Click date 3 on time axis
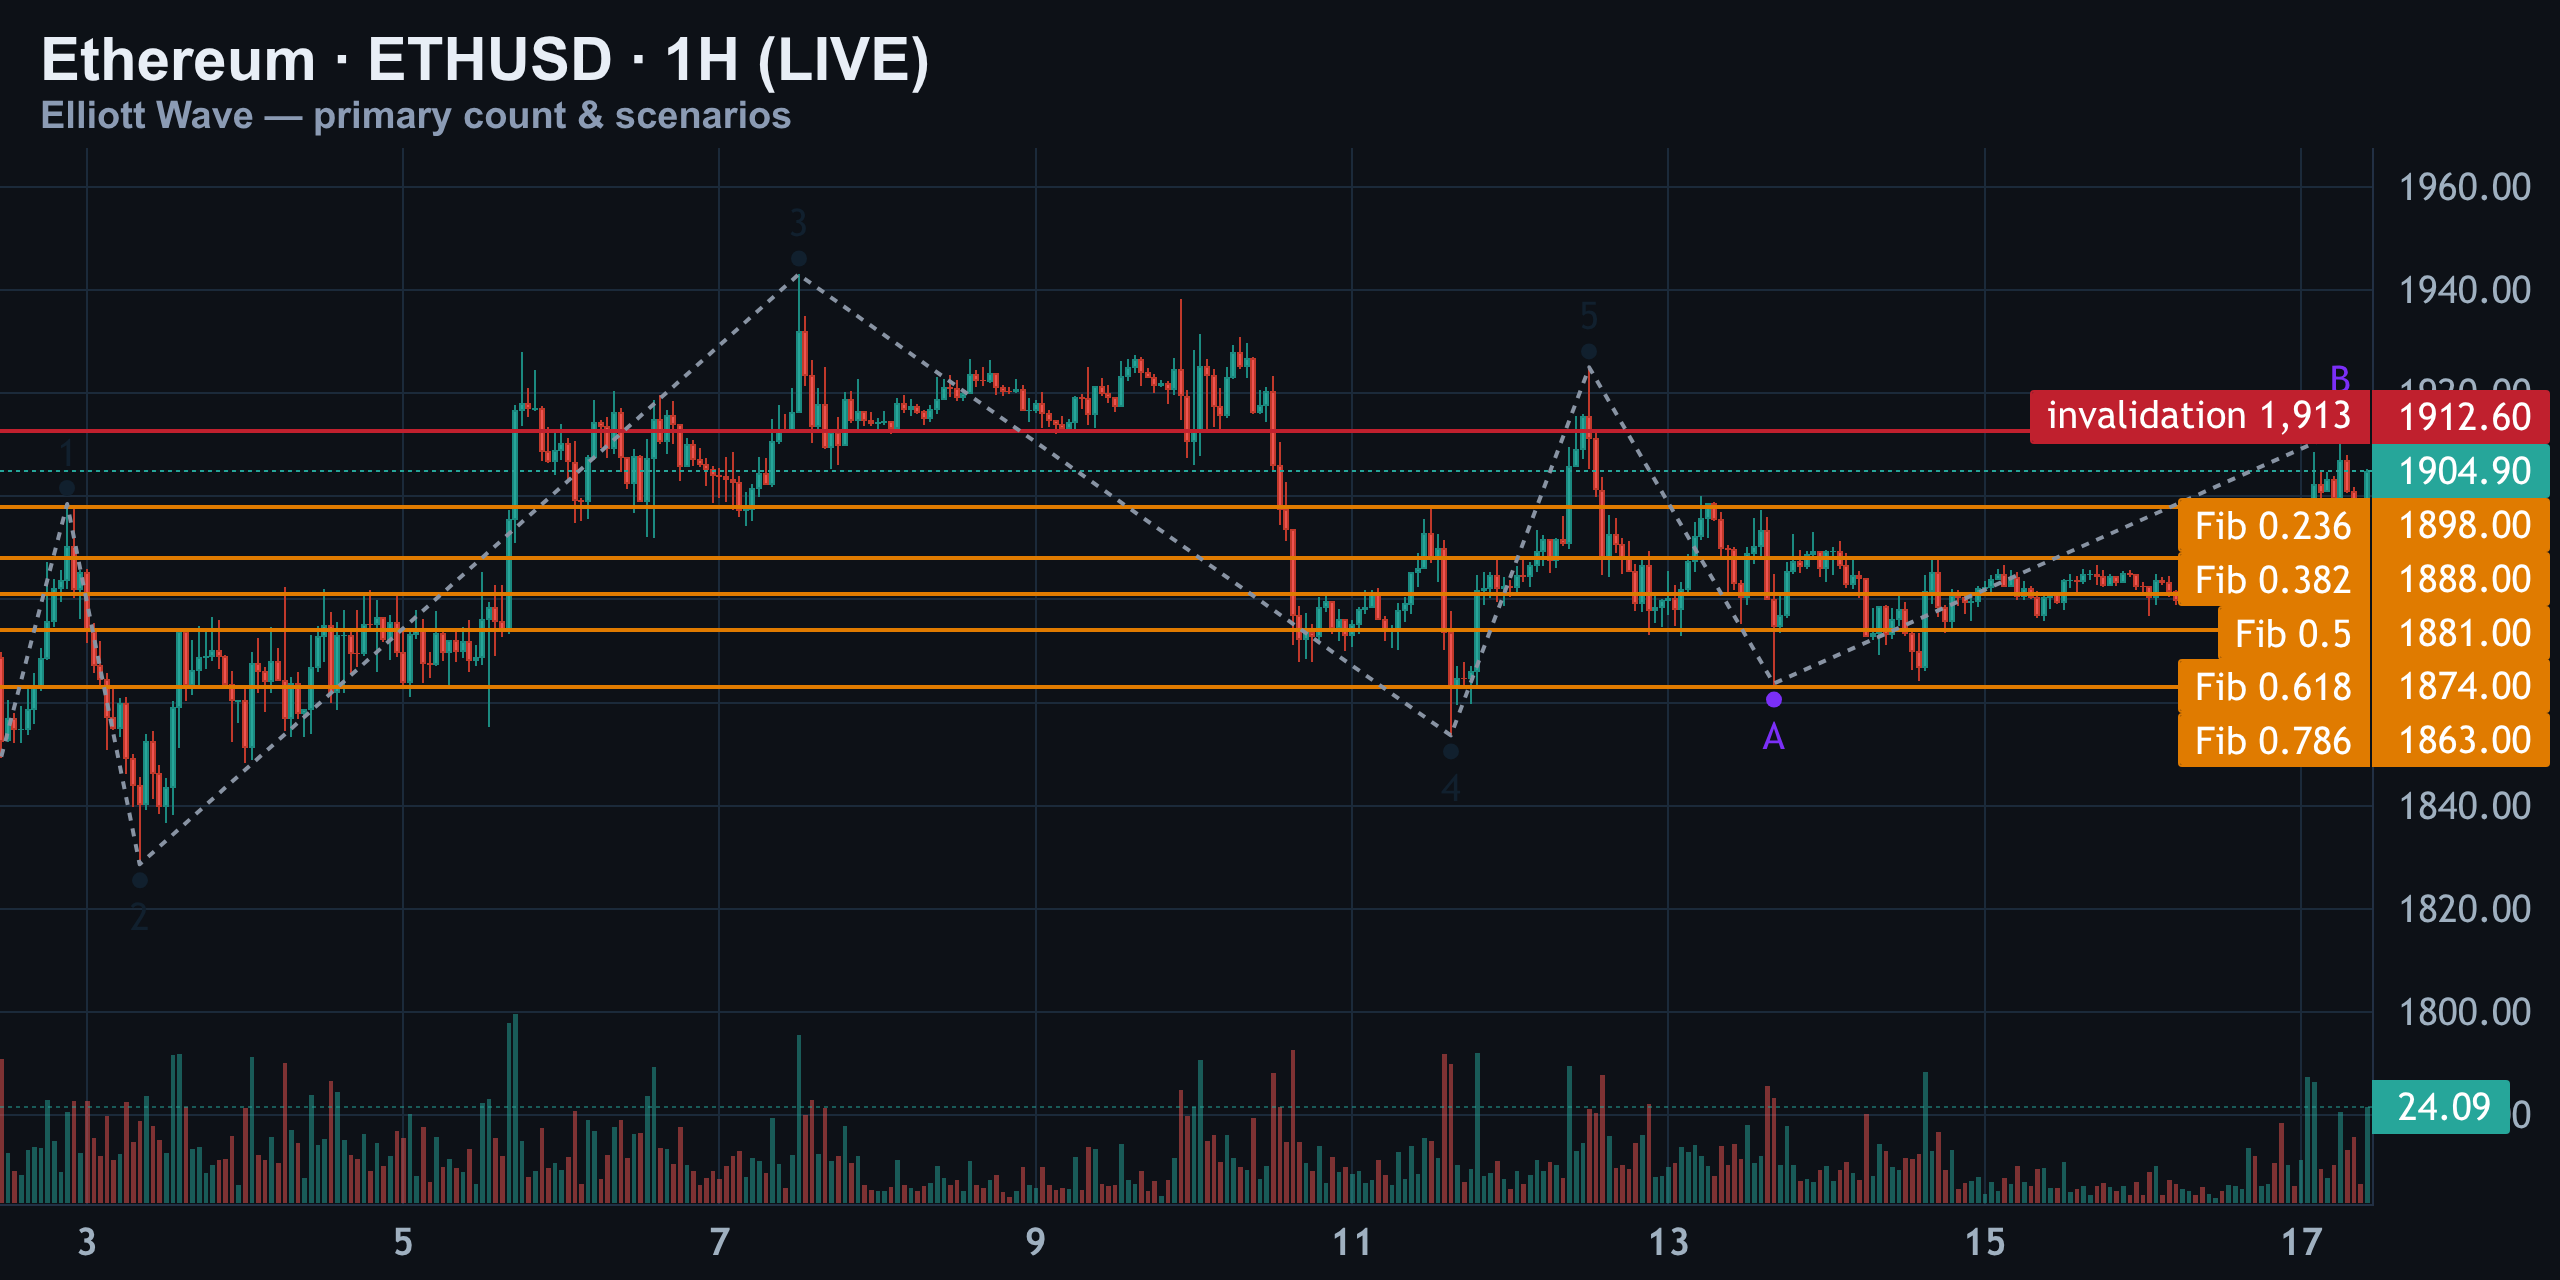This screenshot has height=1280, width=2560. coord(87,1242)
